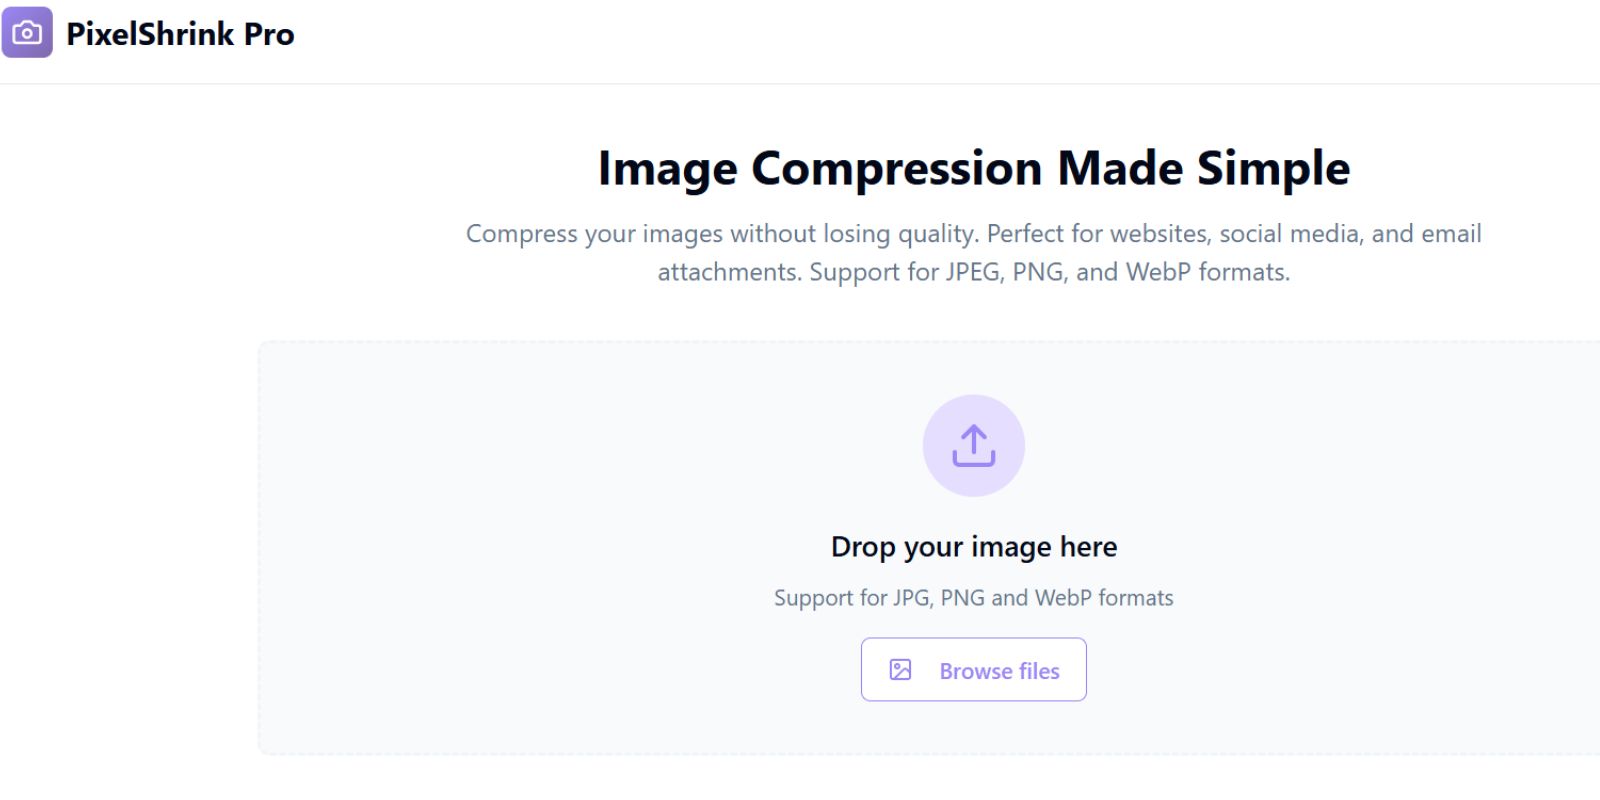Click the word 'Pro' in the app title
Image resolution: width=1600 pixels, height=800 pixels.
point(269,34)
